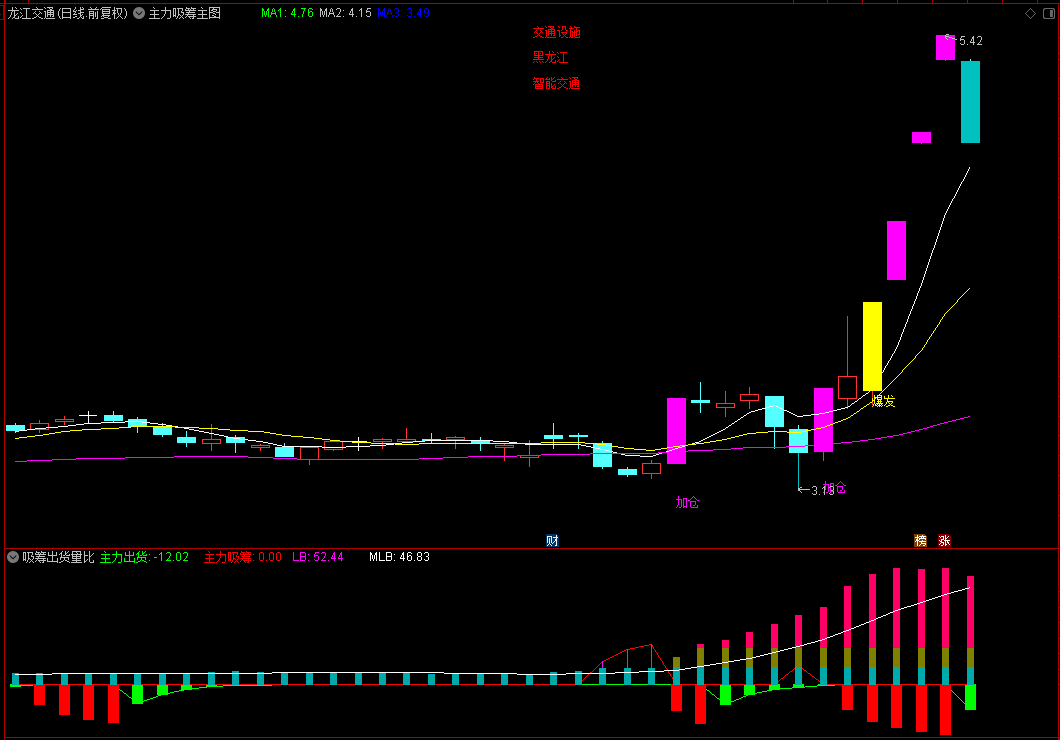
Task: Click the 5.42 high price label
Action: [x=971, y=41]
